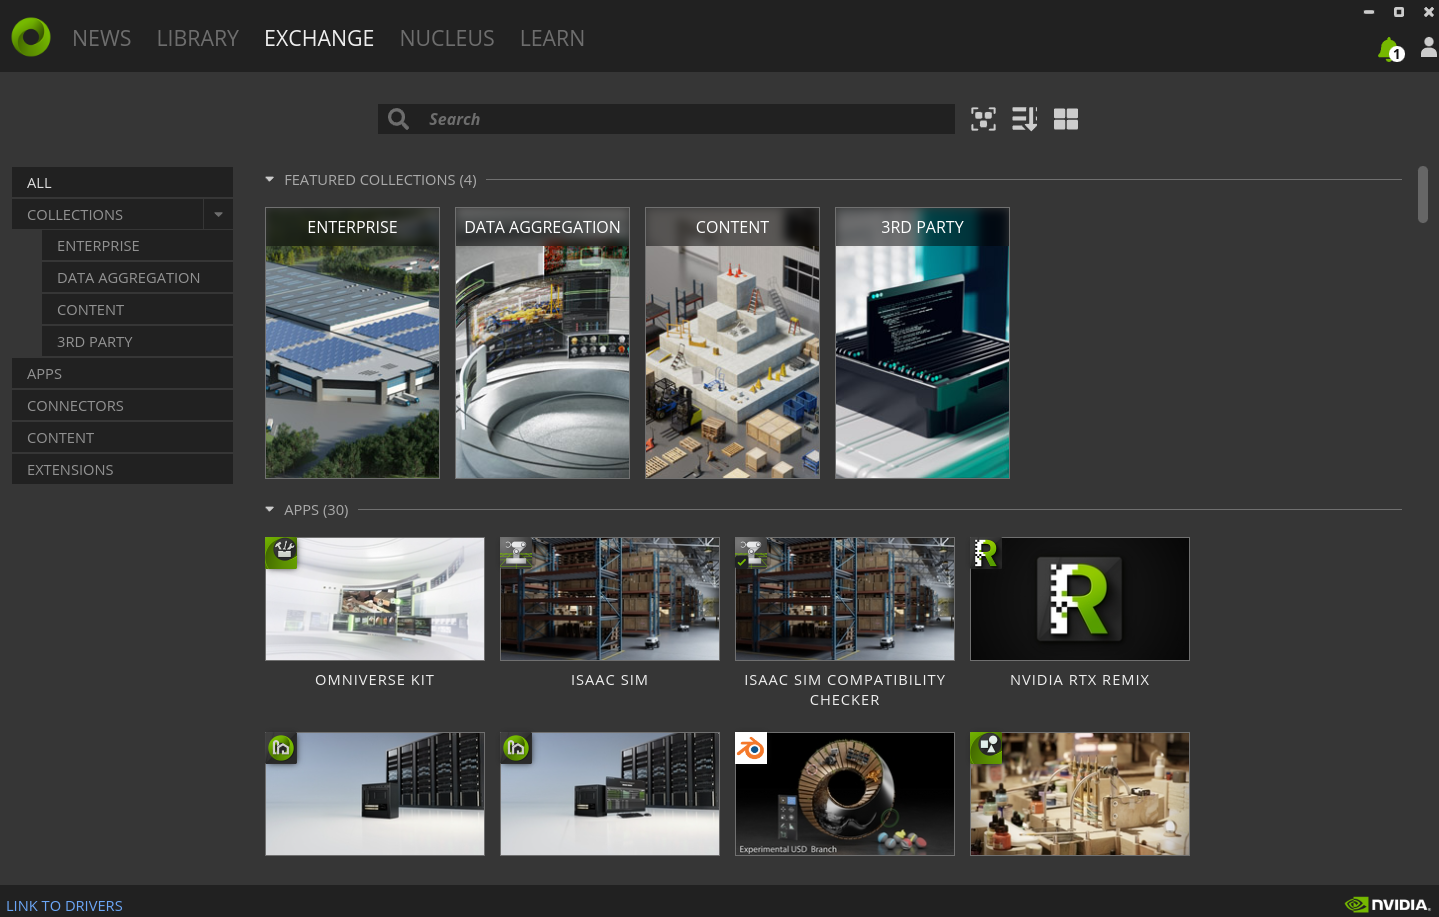Open the NVIDIA RTX REMIX thumbnail
1439x917 pixels.
click(1080, 599)
